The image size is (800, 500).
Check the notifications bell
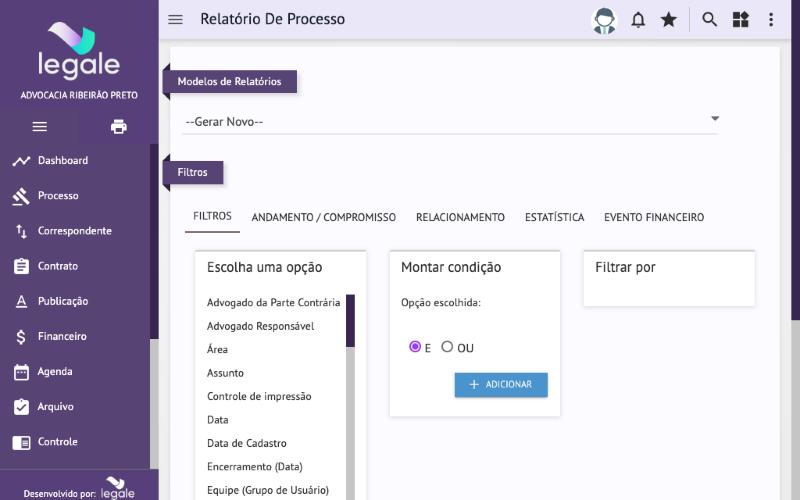638,20
